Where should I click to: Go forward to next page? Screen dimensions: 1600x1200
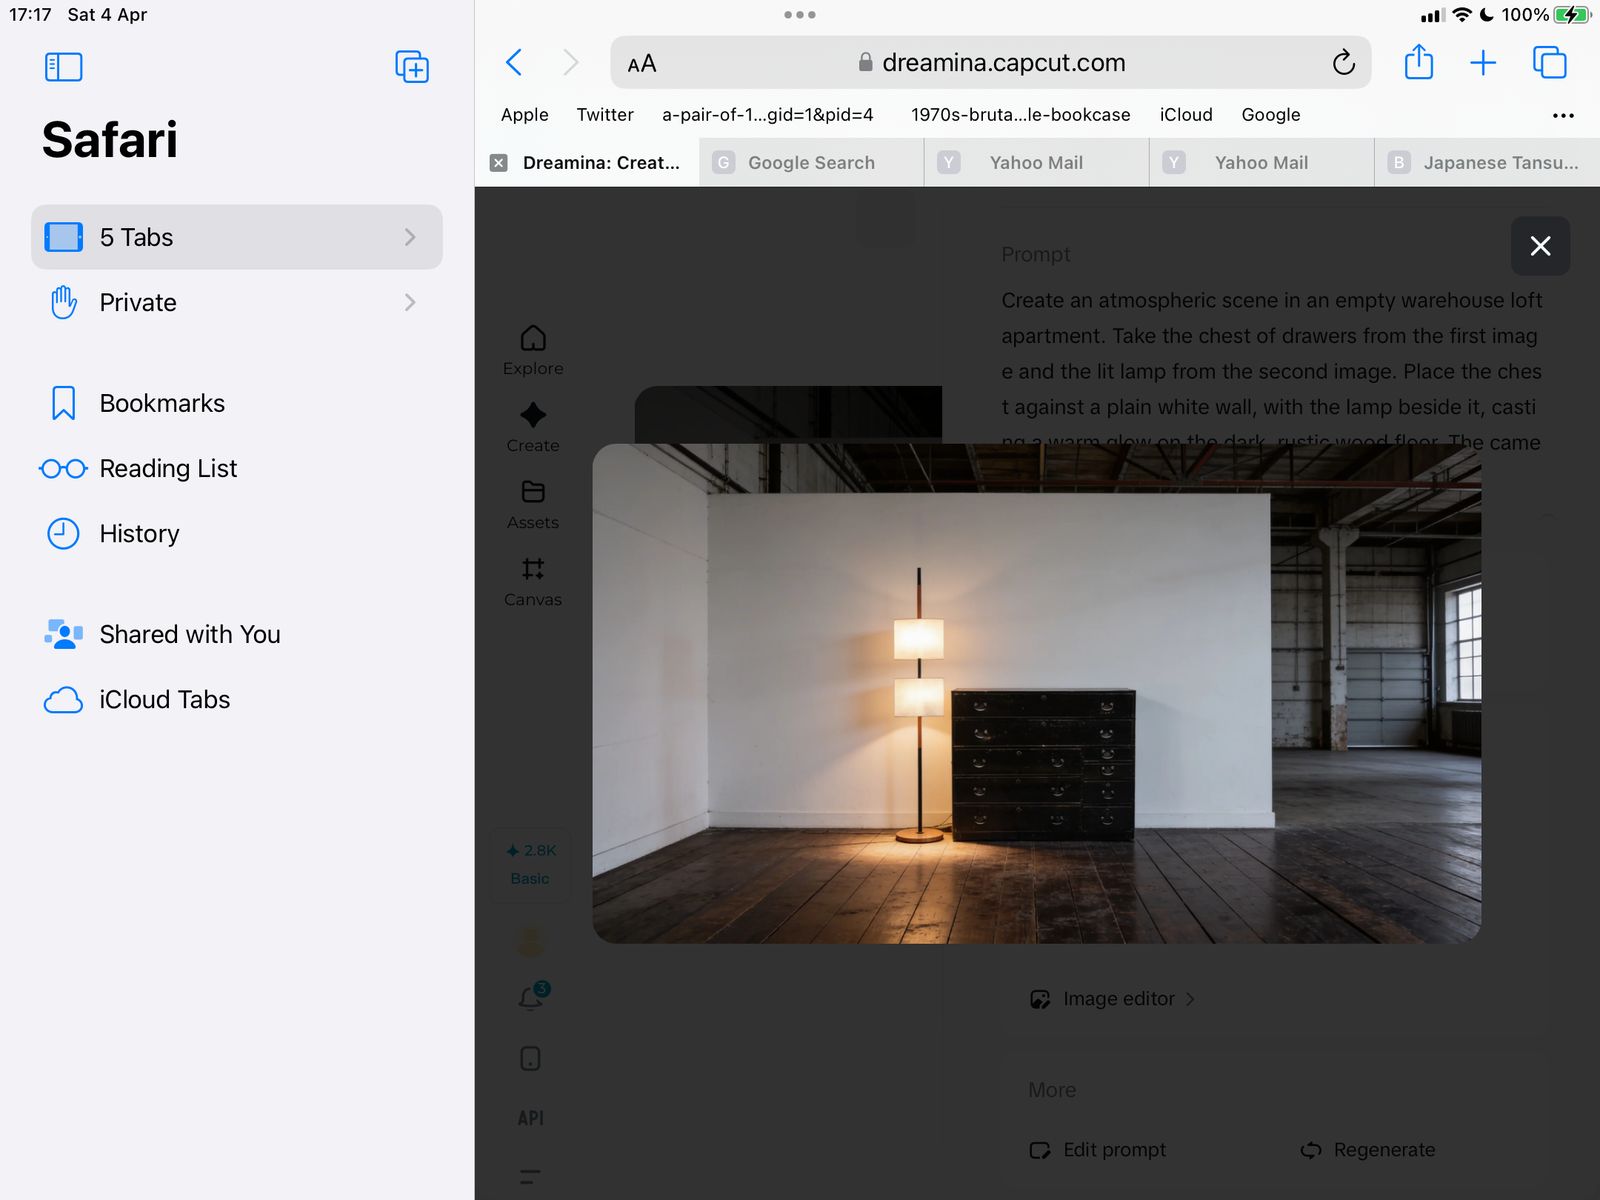pyautogui.click(x=571, y=63)
